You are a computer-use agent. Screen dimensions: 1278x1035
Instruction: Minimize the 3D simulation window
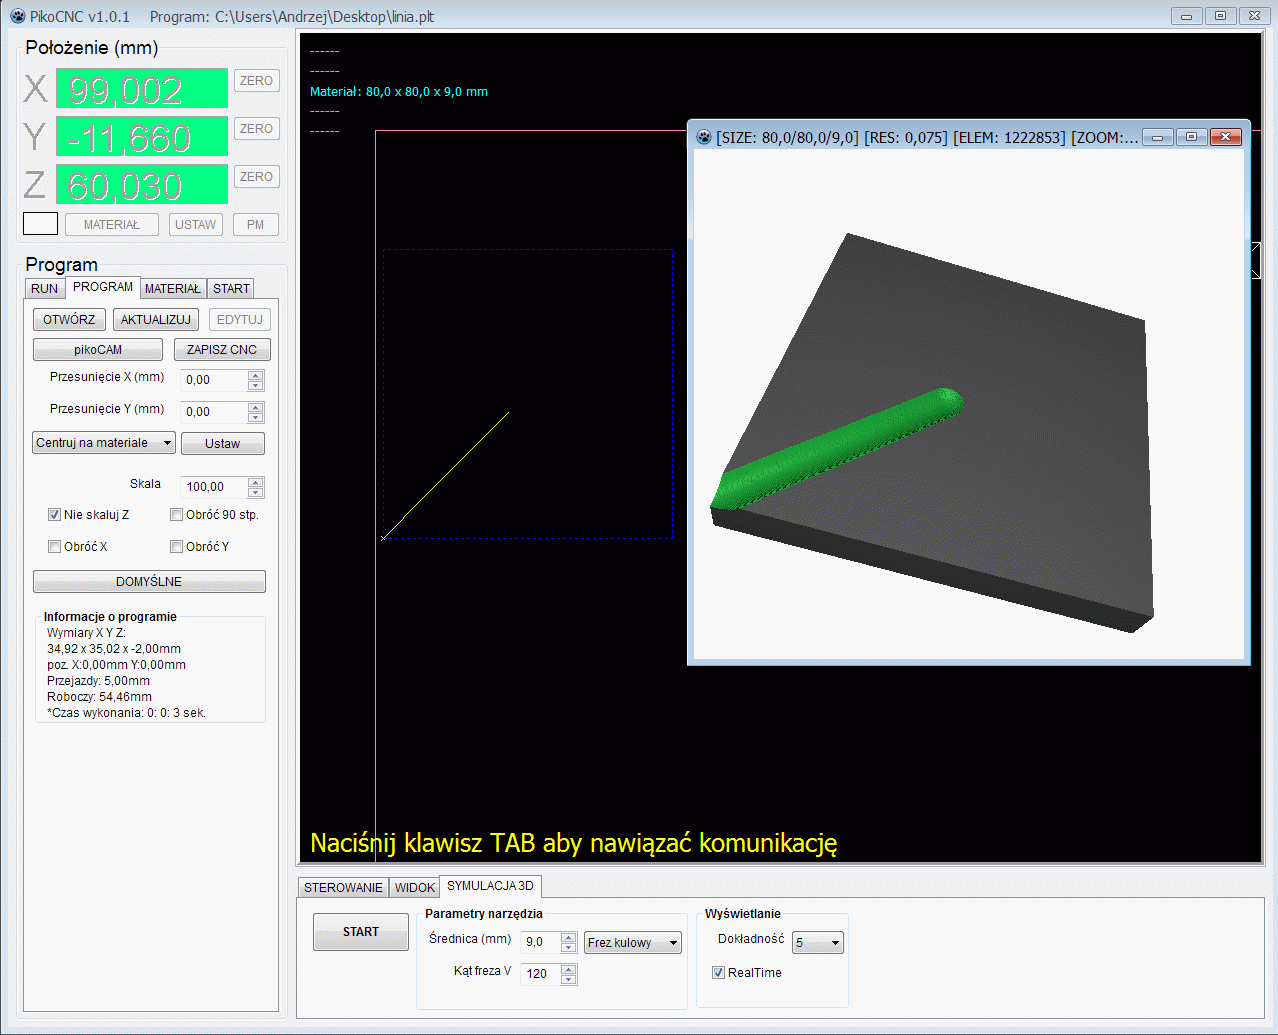coord(1157,137)
